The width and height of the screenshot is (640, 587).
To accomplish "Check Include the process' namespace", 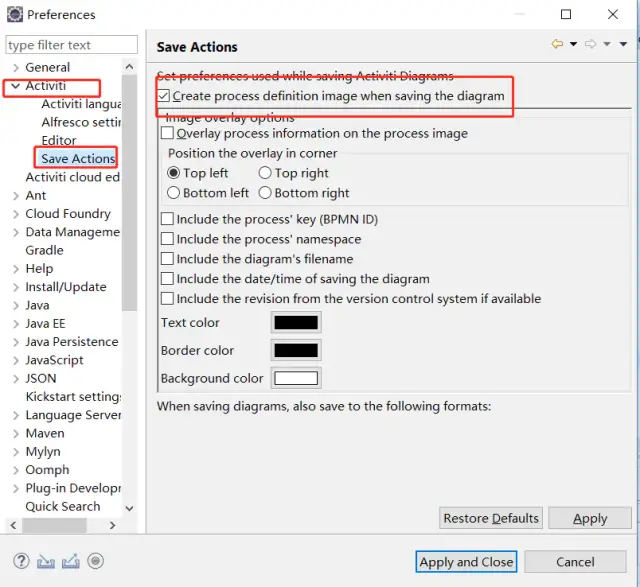I will [167, 239].
